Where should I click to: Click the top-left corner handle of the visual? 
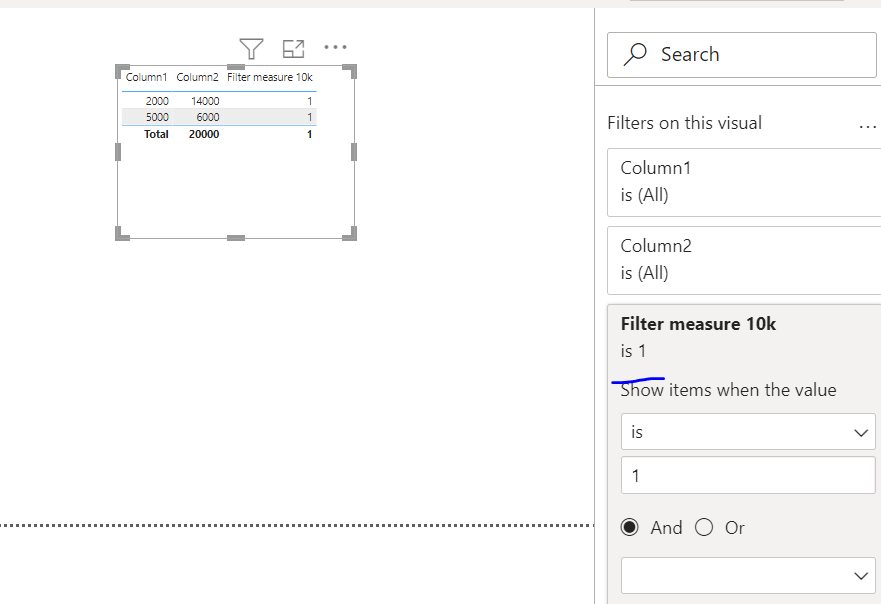[122, 71]
